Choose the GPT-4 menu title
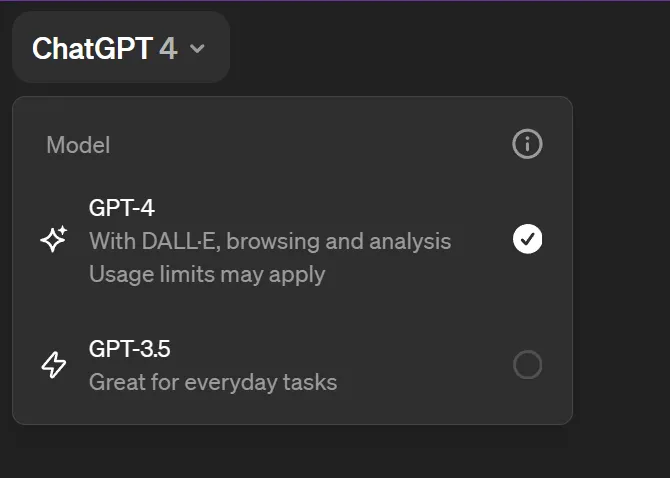 coord(122,208)
